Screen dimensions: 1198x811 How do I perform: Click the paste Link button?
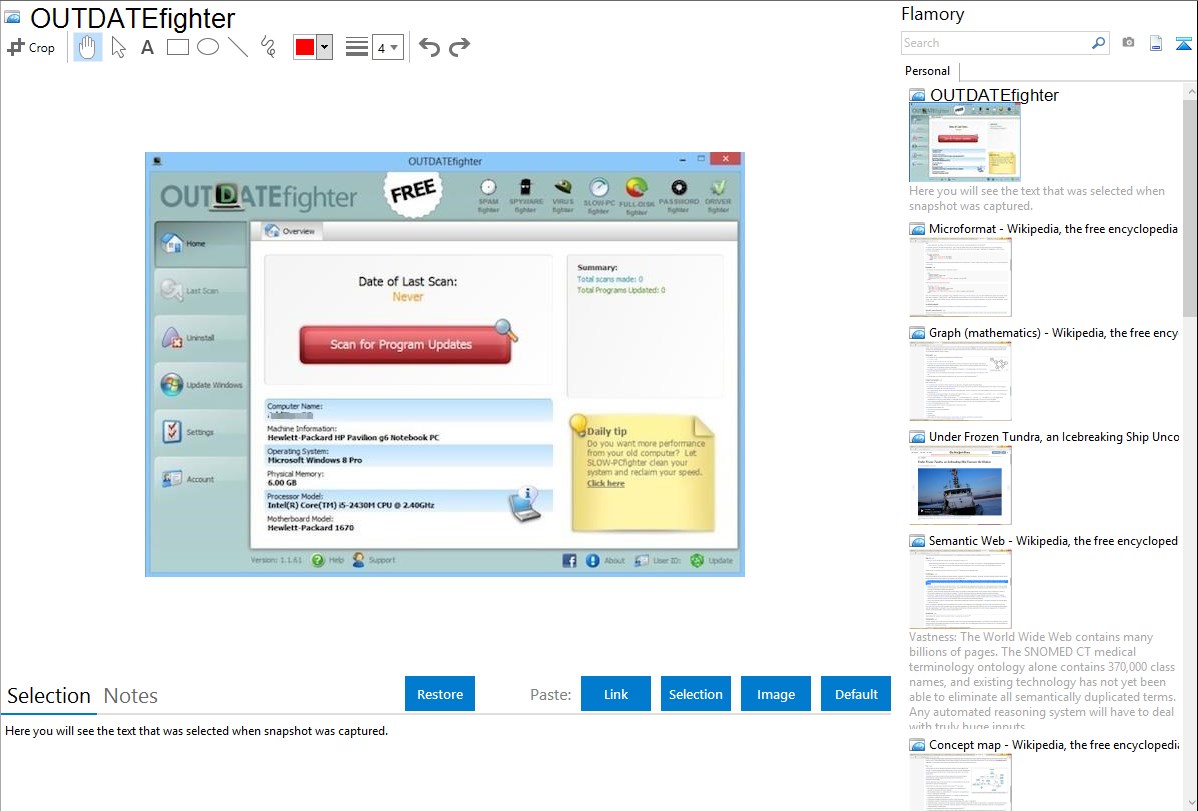tap(616, 694)
